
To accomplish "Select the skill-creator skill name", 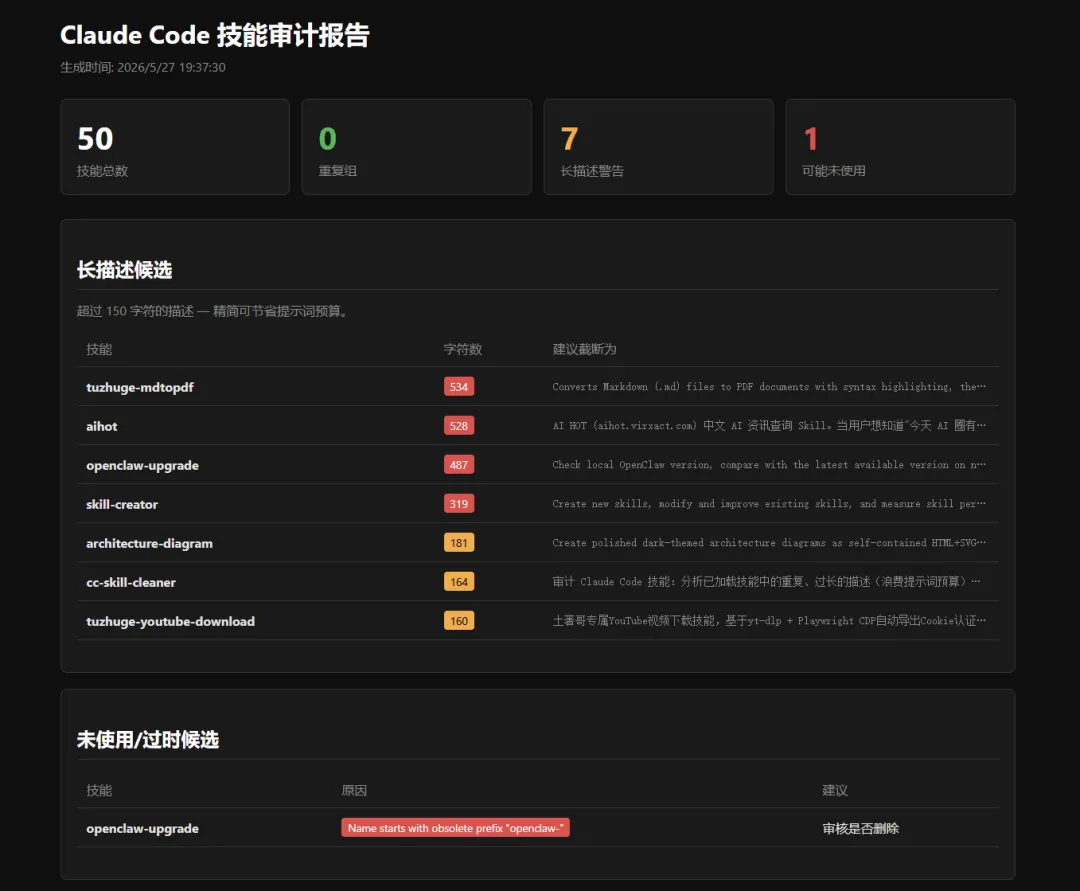I will (x=122, y=504).
